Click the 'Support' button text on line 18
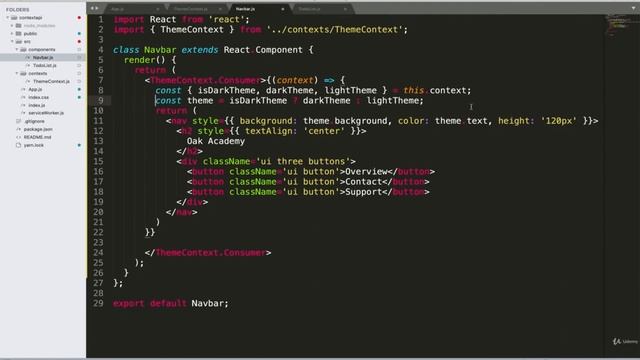Viewport: 640px width, 360px height. click(x=363, y=192)
